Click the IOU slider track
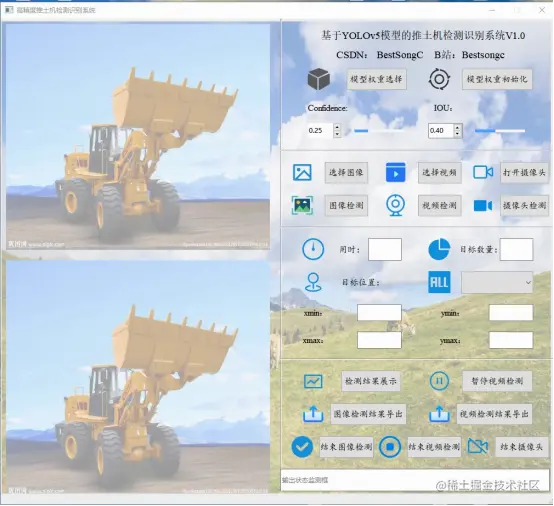Screen dimensions: 554x506 (500, 131)
